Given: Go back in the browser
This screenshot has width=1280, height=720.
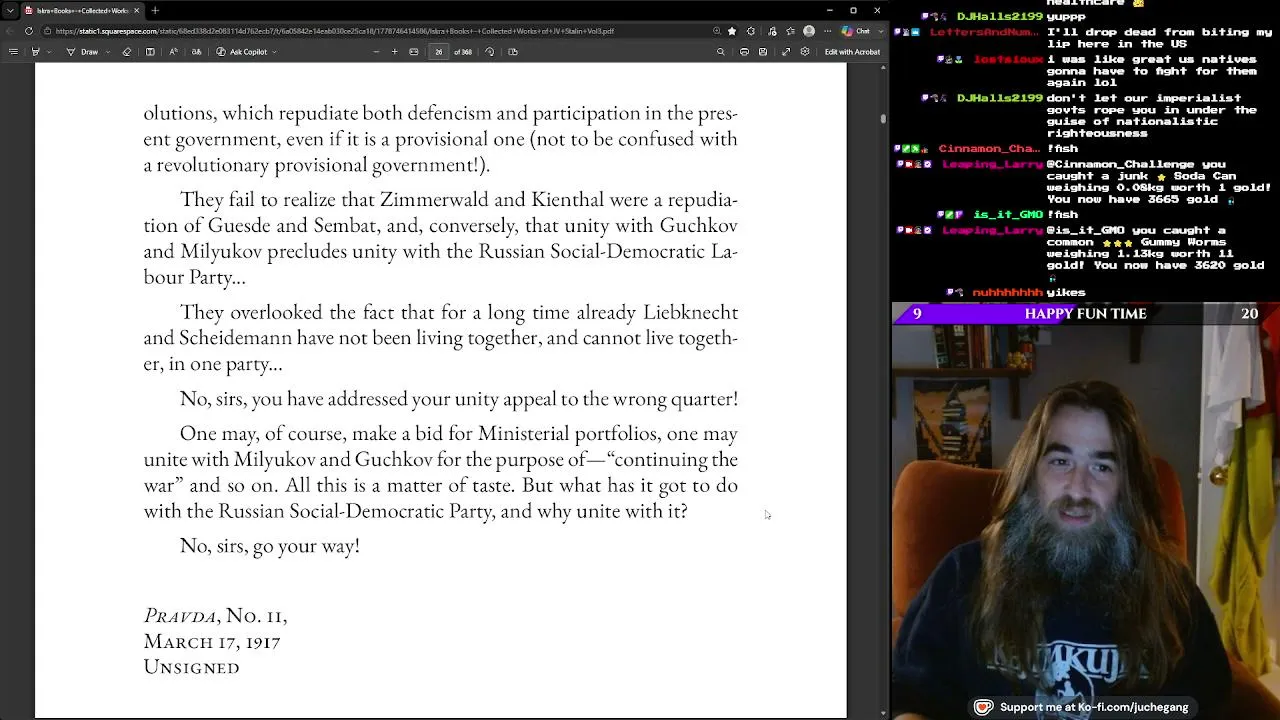Looking at the screenshot, I should coord(11,31).
